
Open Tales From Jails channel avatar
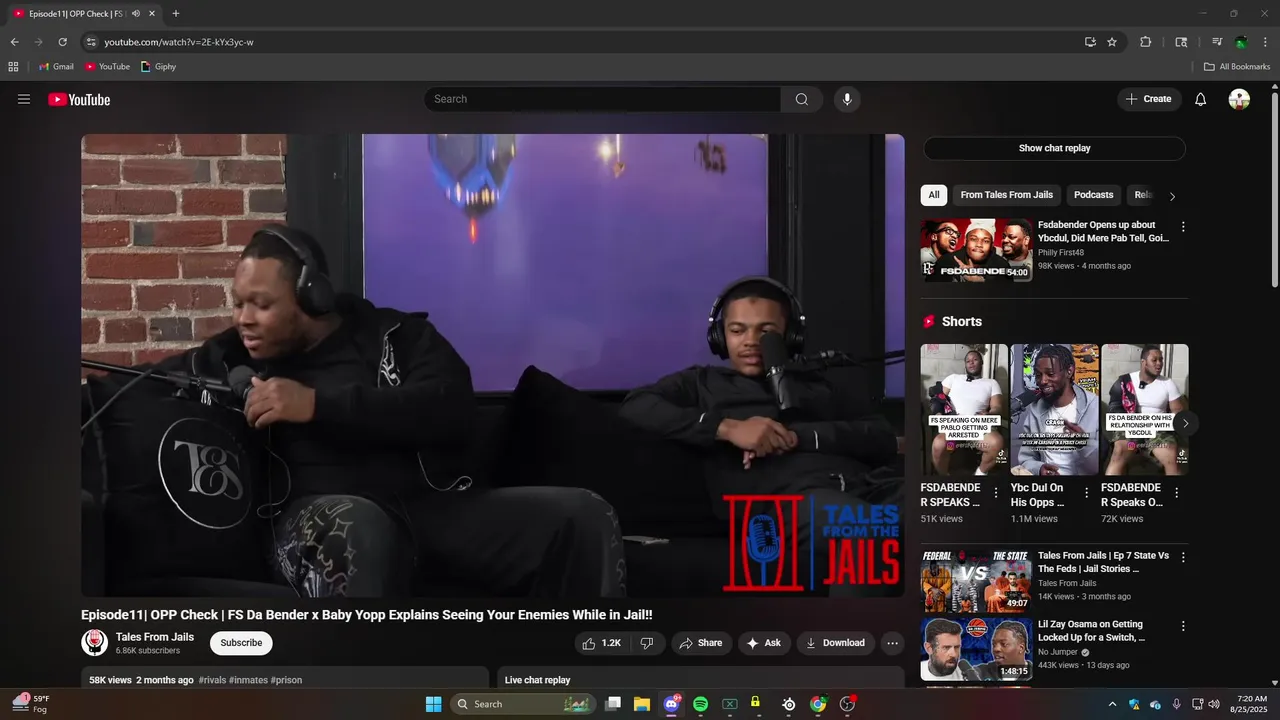(x=95, y=643)
